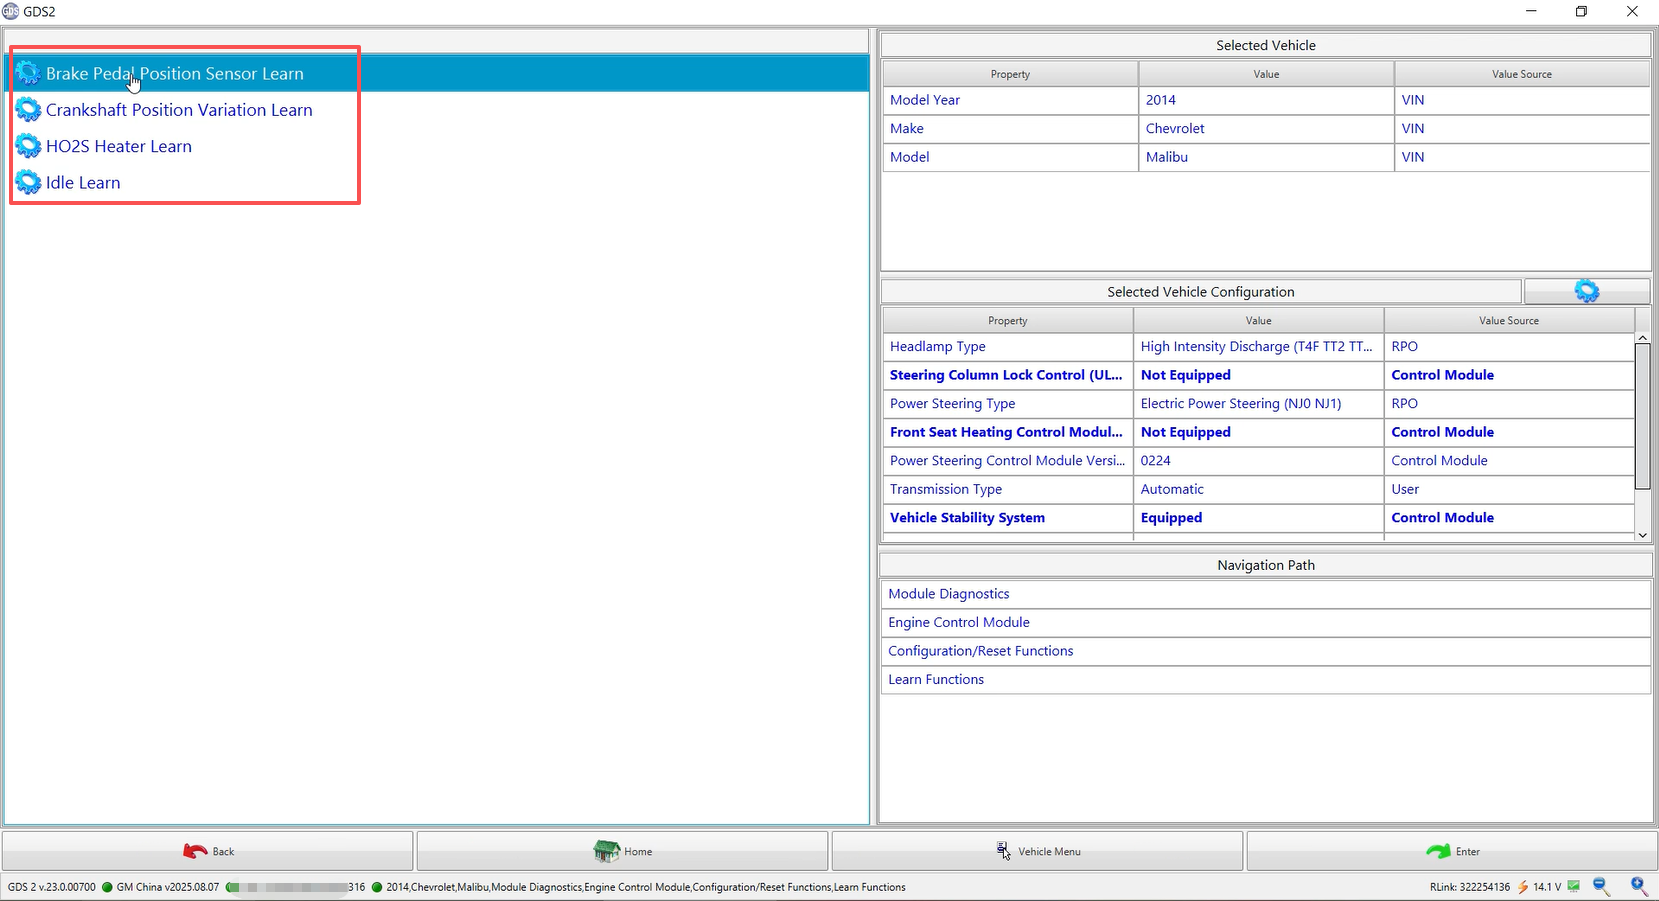Click the zoom in magnifier in status bar
Screen dimensions: 1659x901
pyautogui.click(x=1638, y=886)
